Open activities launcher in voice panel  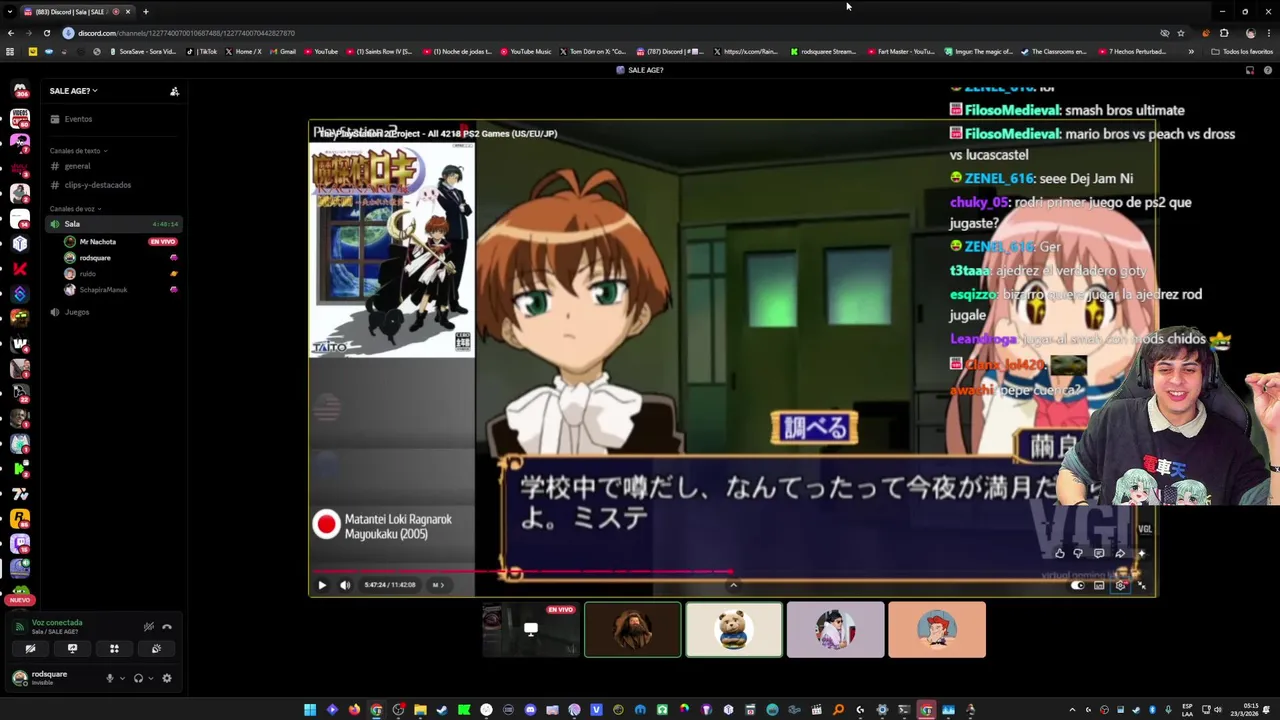click(x=114, y=649)
